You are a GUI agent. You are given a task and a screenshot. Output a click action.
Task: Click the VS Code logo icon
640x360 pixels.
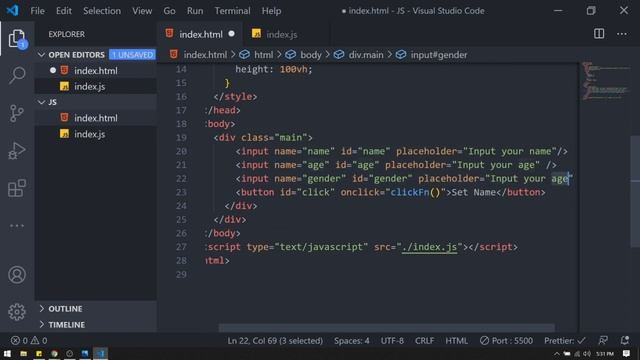click(12, 10)
